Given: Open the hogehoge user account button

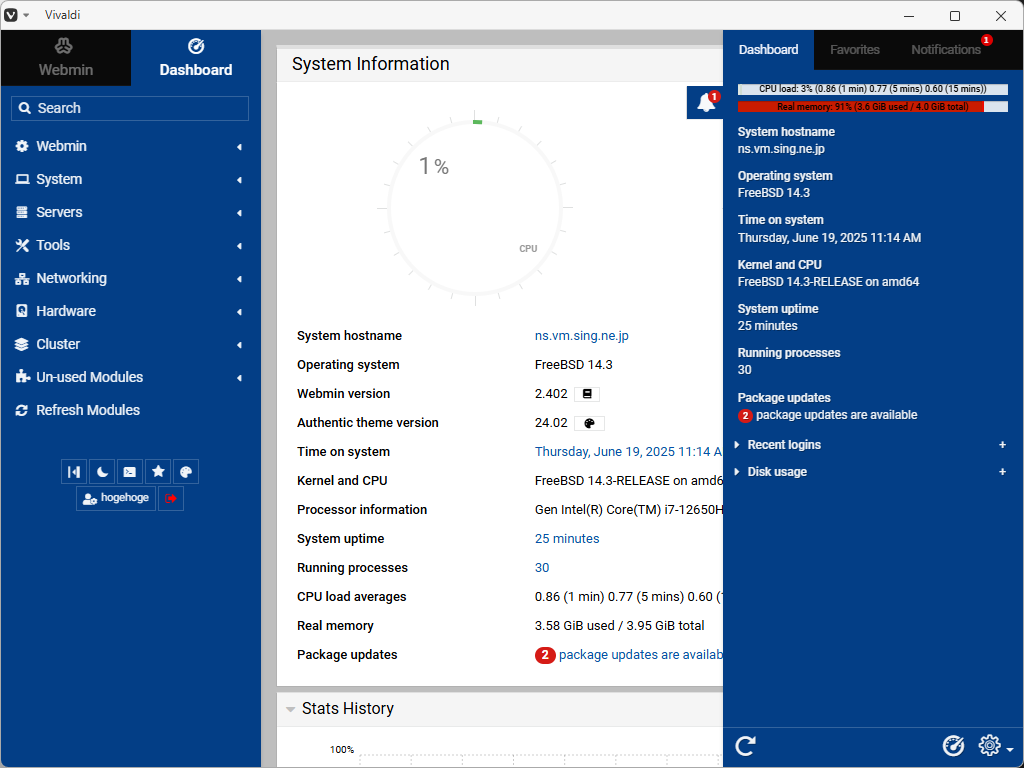Looking at the screenshot, I should point(116,498).
